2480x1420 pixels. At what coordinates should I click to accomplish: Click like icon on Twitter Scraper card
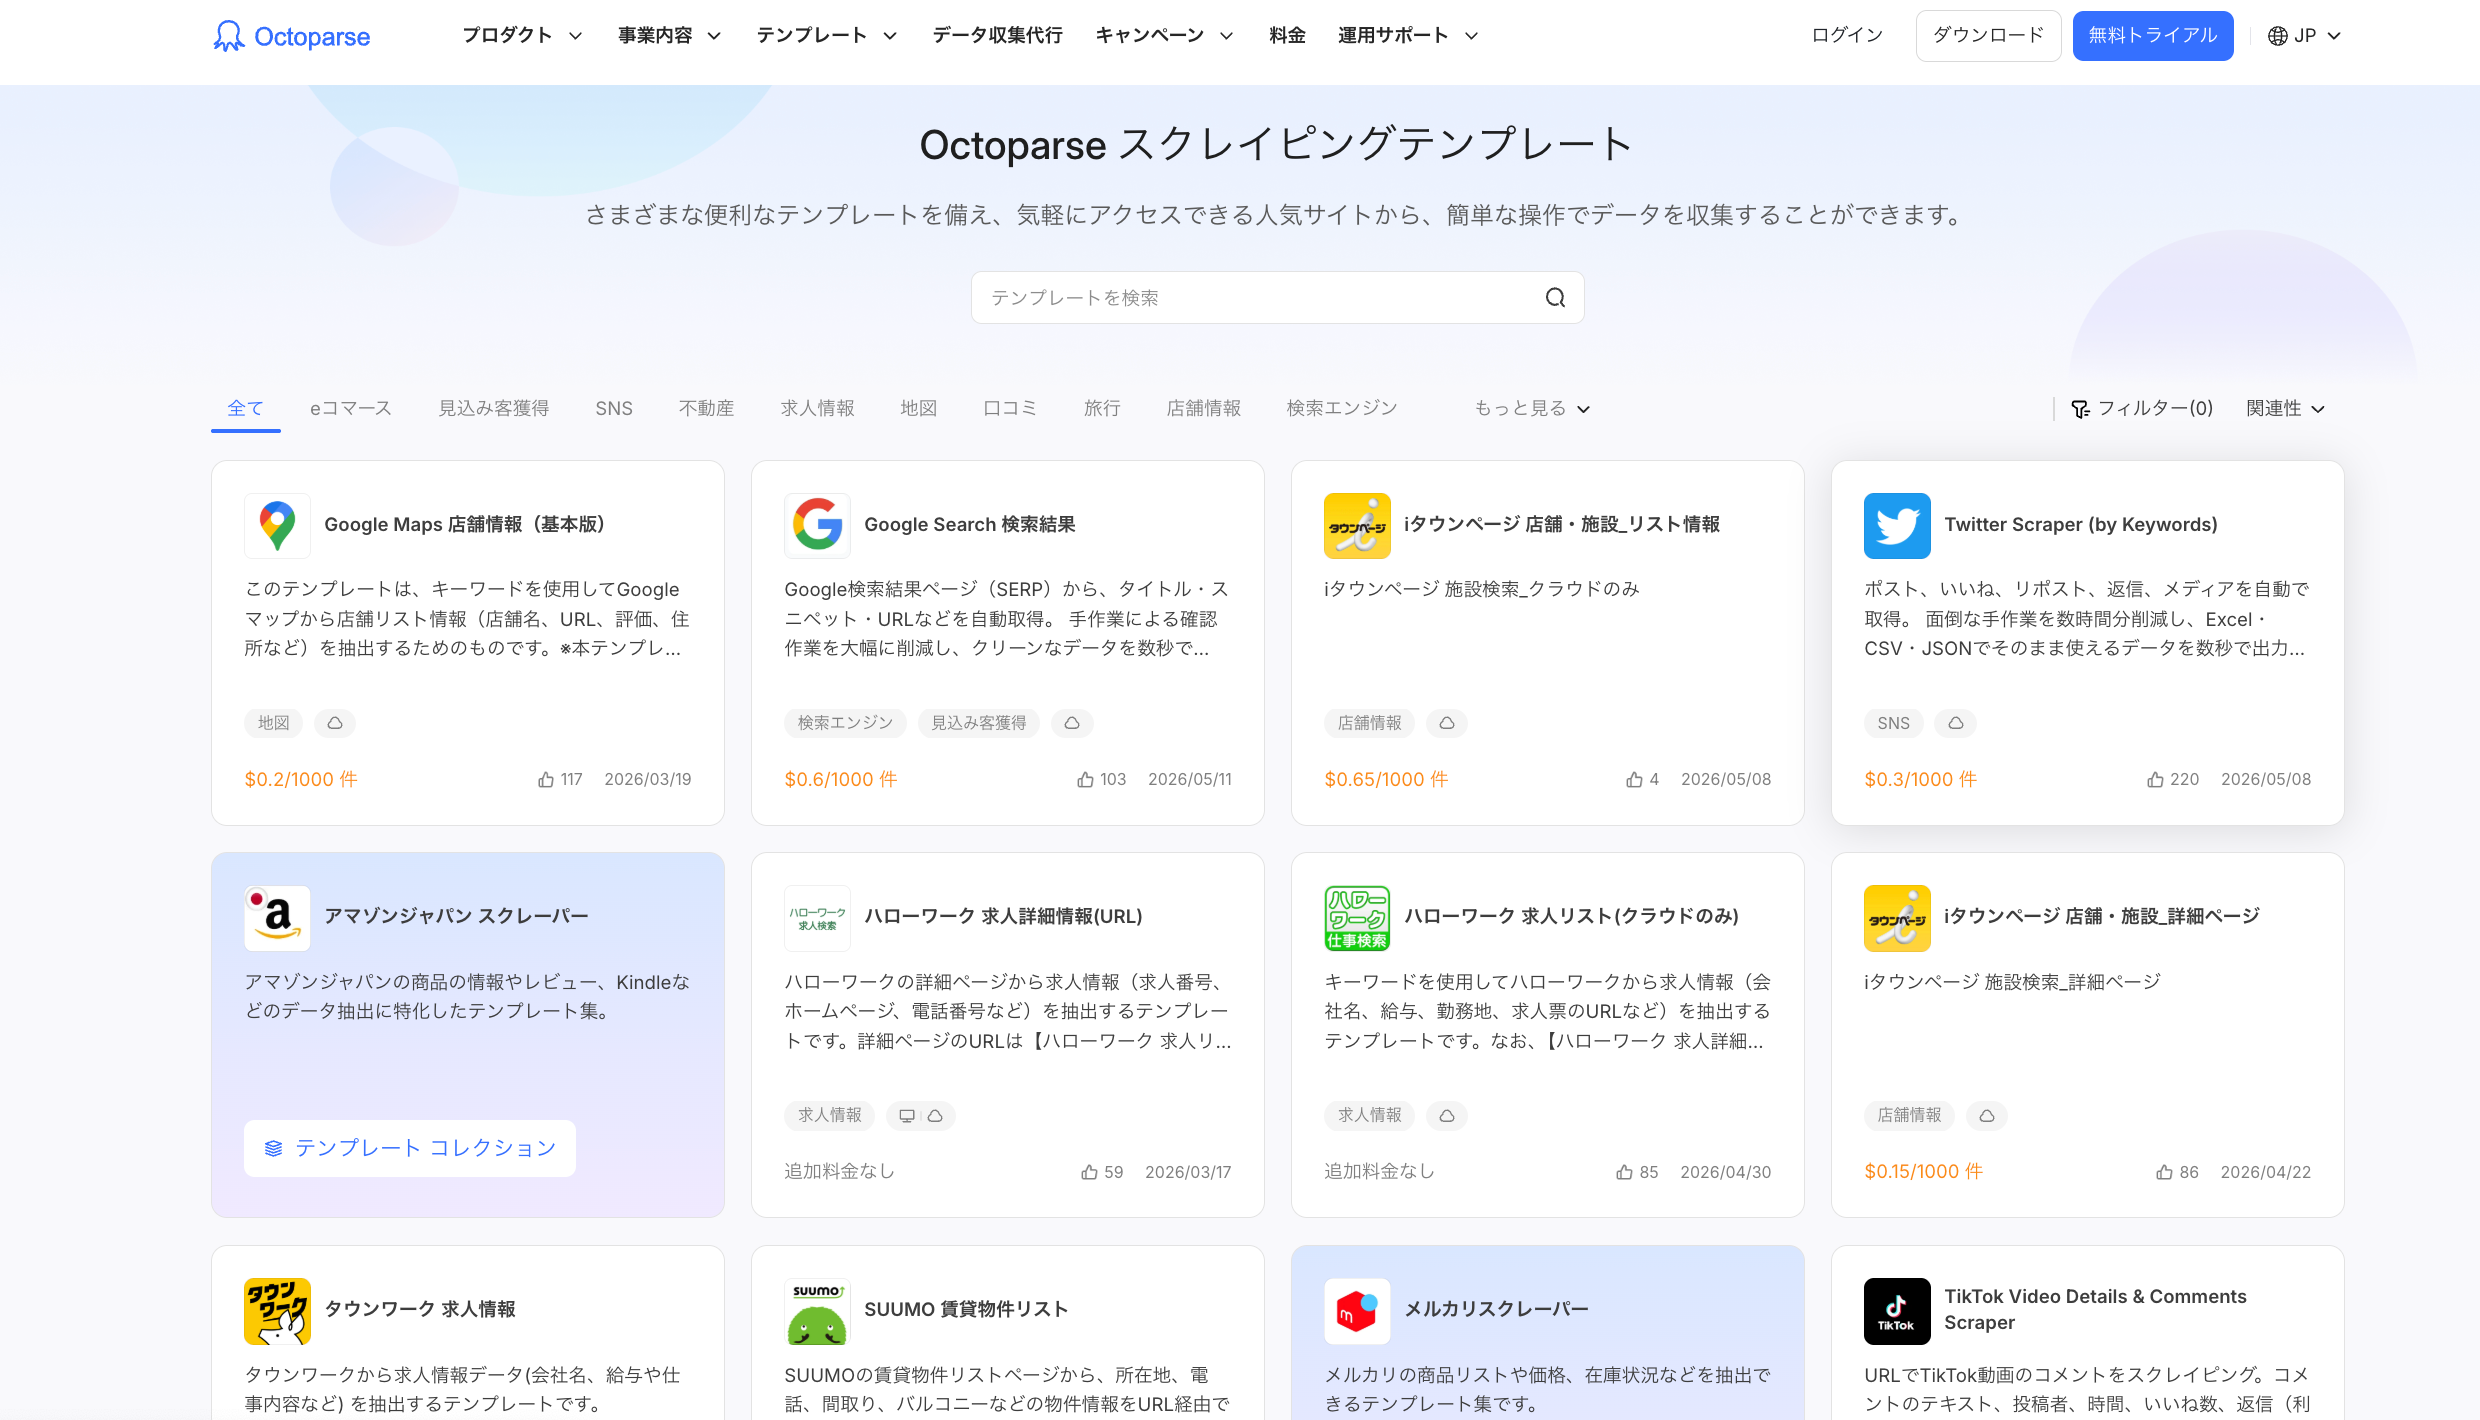tap(2155, 779)
